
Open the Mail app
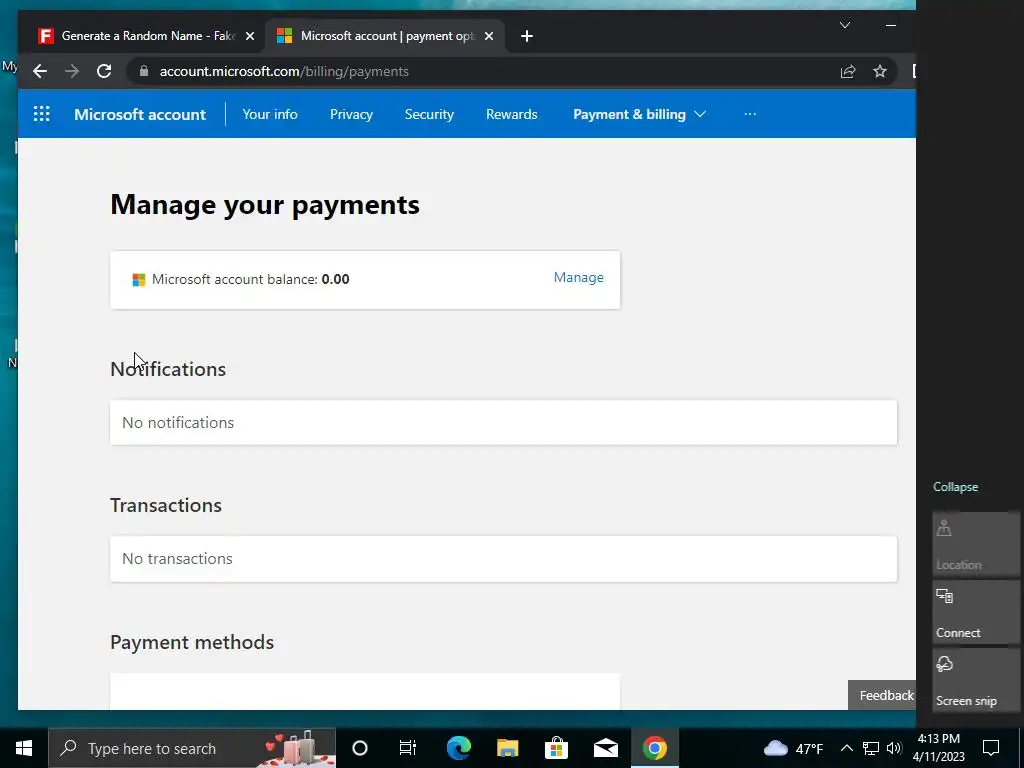606,748
